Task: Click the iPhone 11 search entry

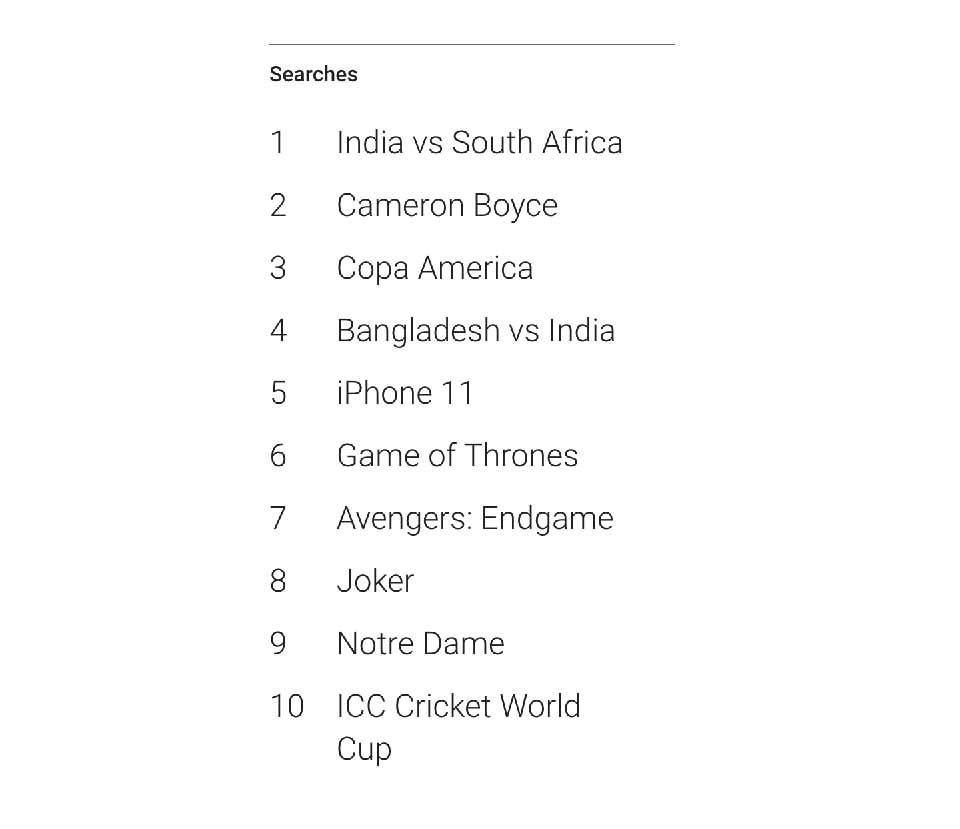Action: tap(404, 393)
